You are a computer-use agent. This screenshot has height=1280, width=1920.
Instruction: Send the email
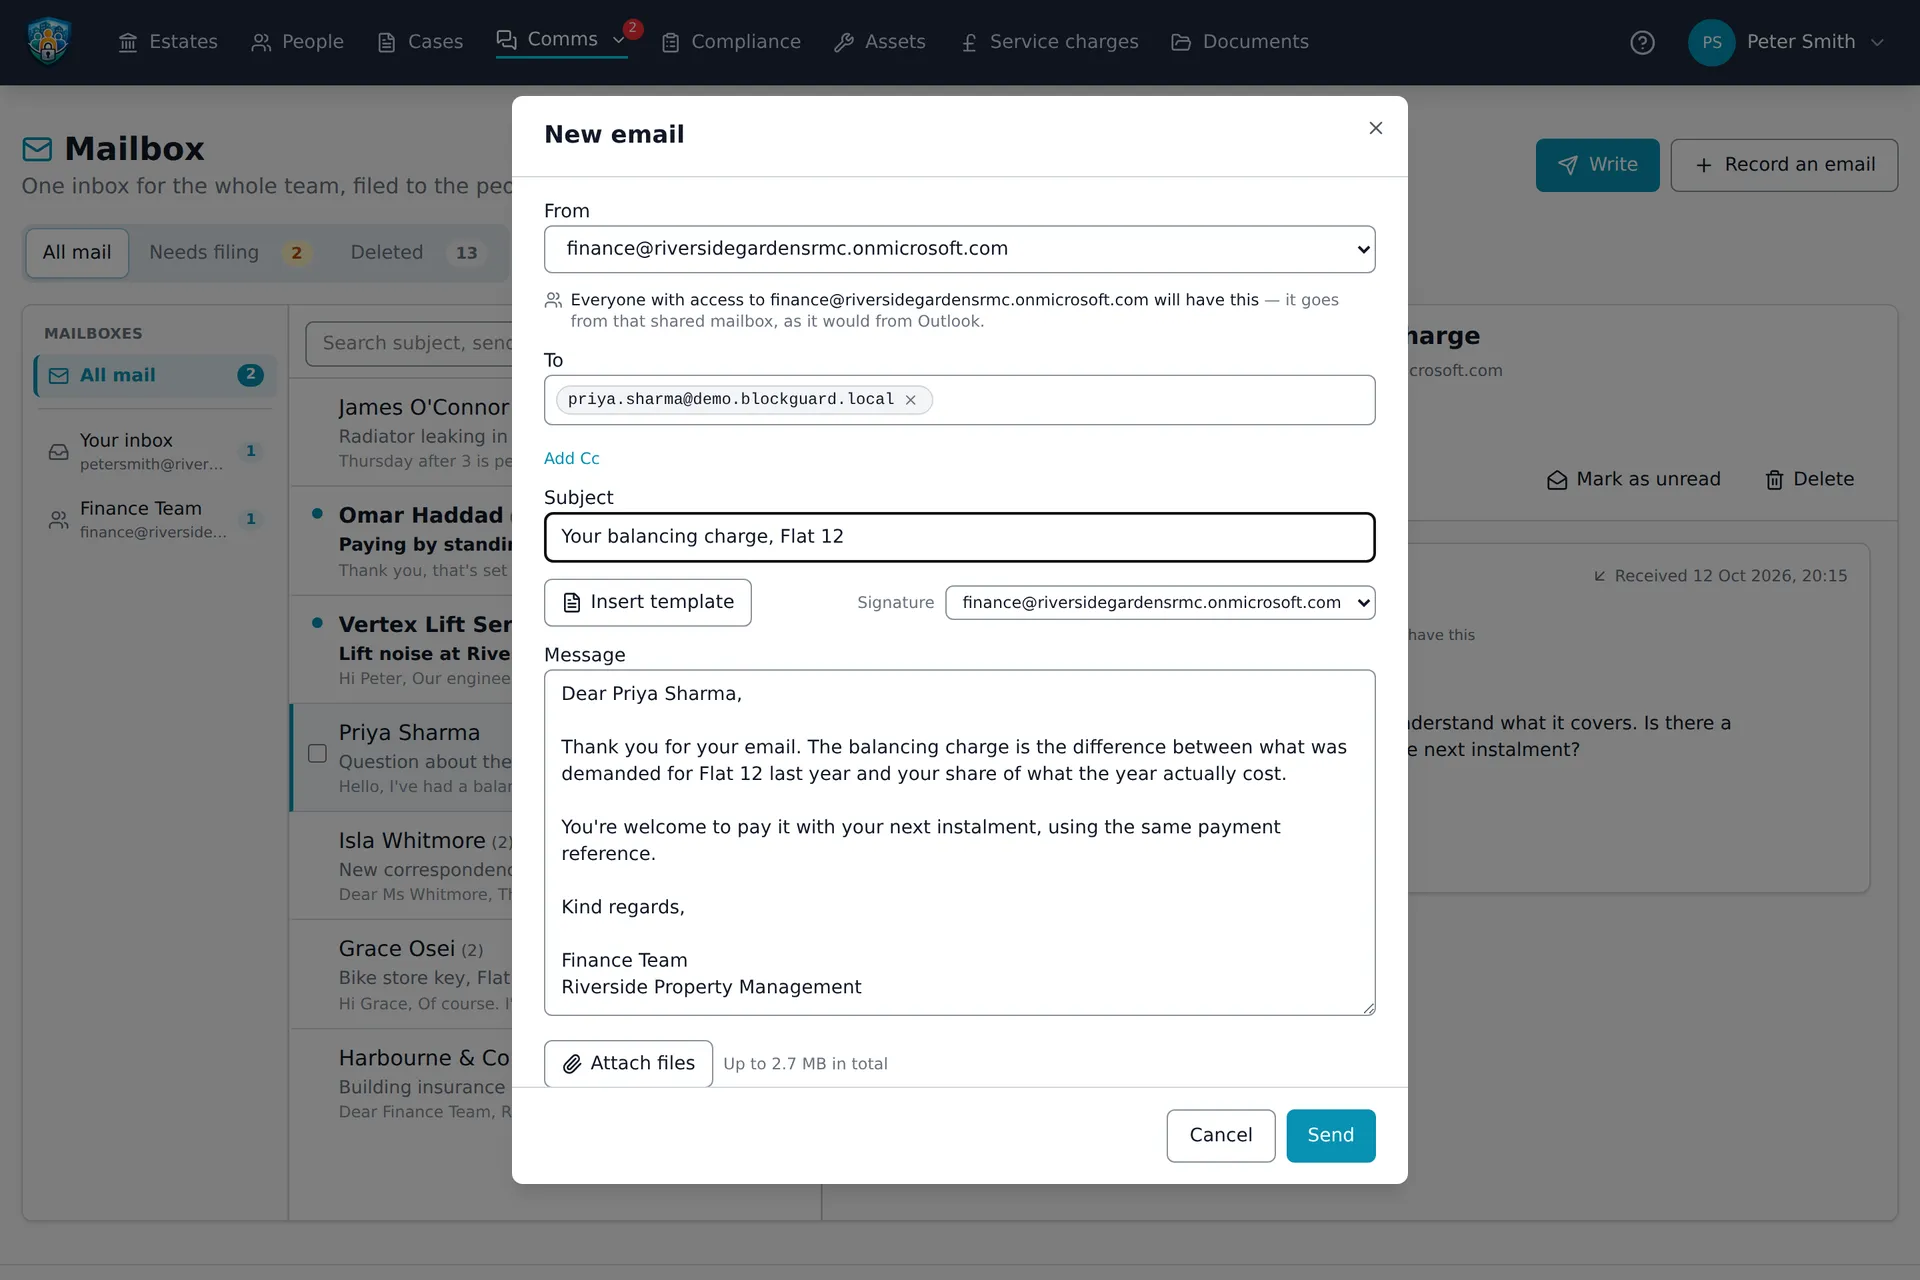(1330, 1135)
